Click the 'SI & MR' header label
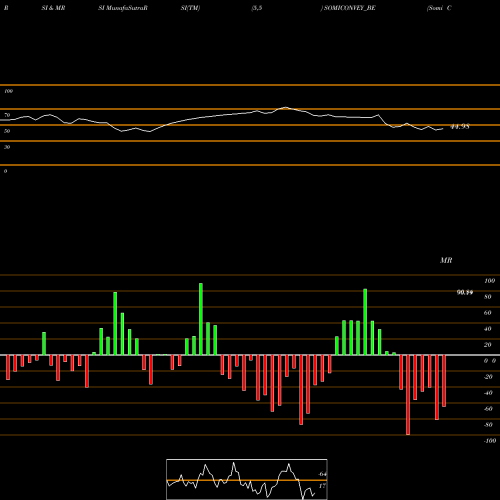 point(53,8)
